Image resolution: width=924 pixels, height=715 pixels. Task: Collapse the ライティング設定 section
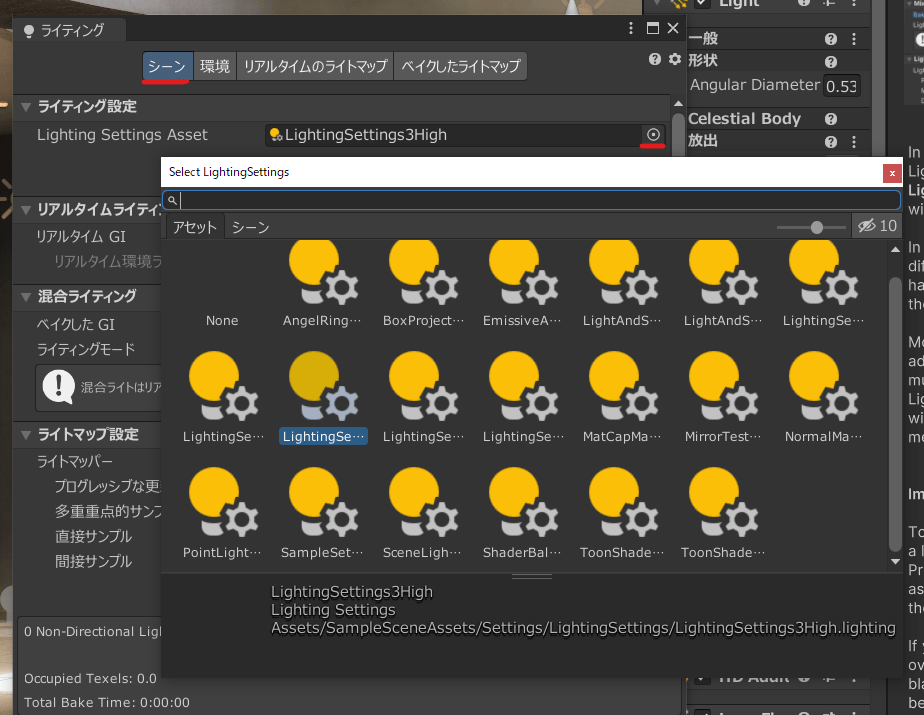(x=26, y=106)
